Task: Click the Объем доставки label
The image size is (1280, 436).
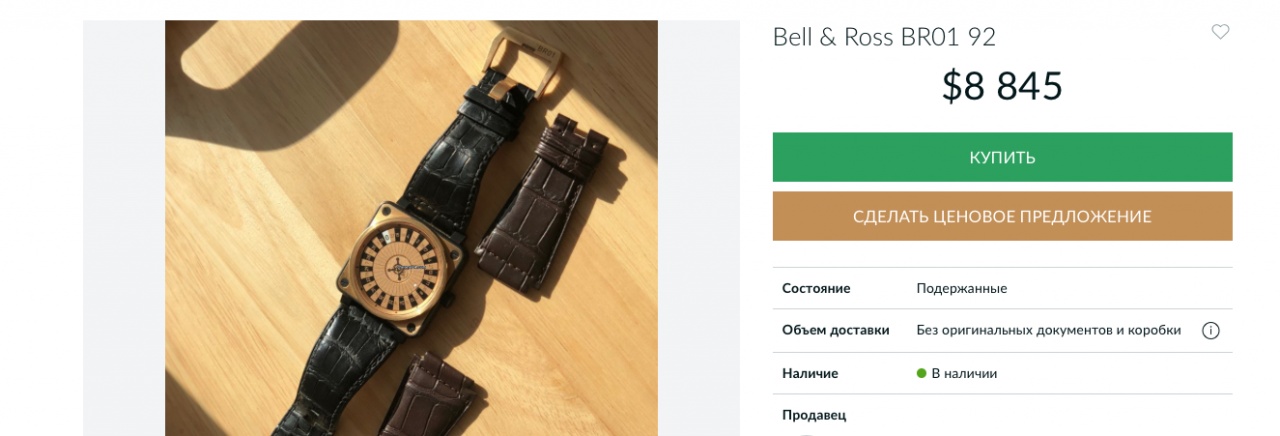Action: pos(835,330)
